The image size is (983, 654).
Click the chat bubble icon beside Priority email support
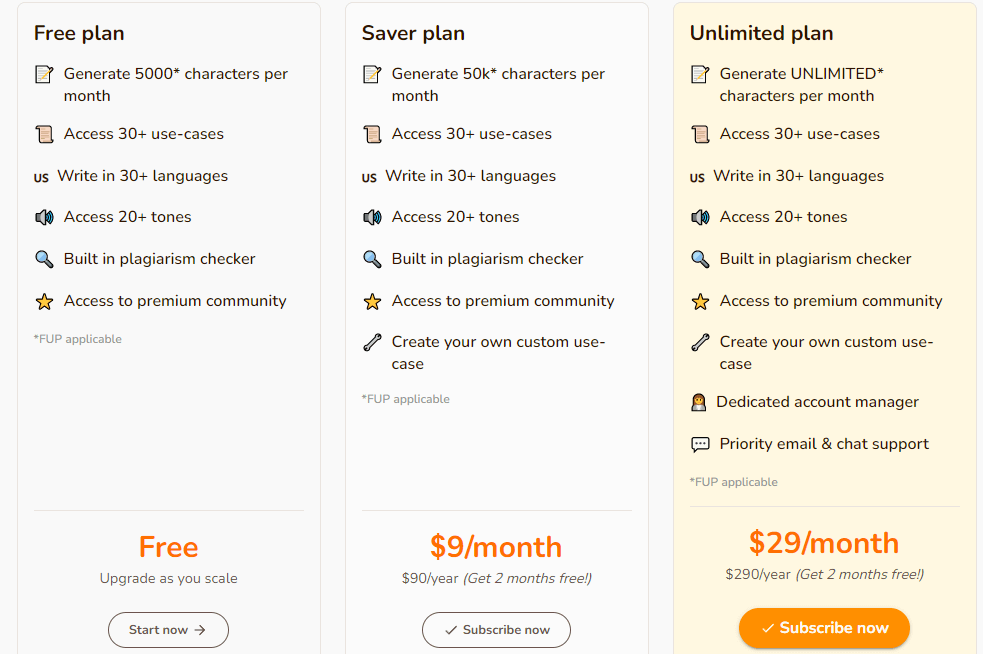click(700, 445)
